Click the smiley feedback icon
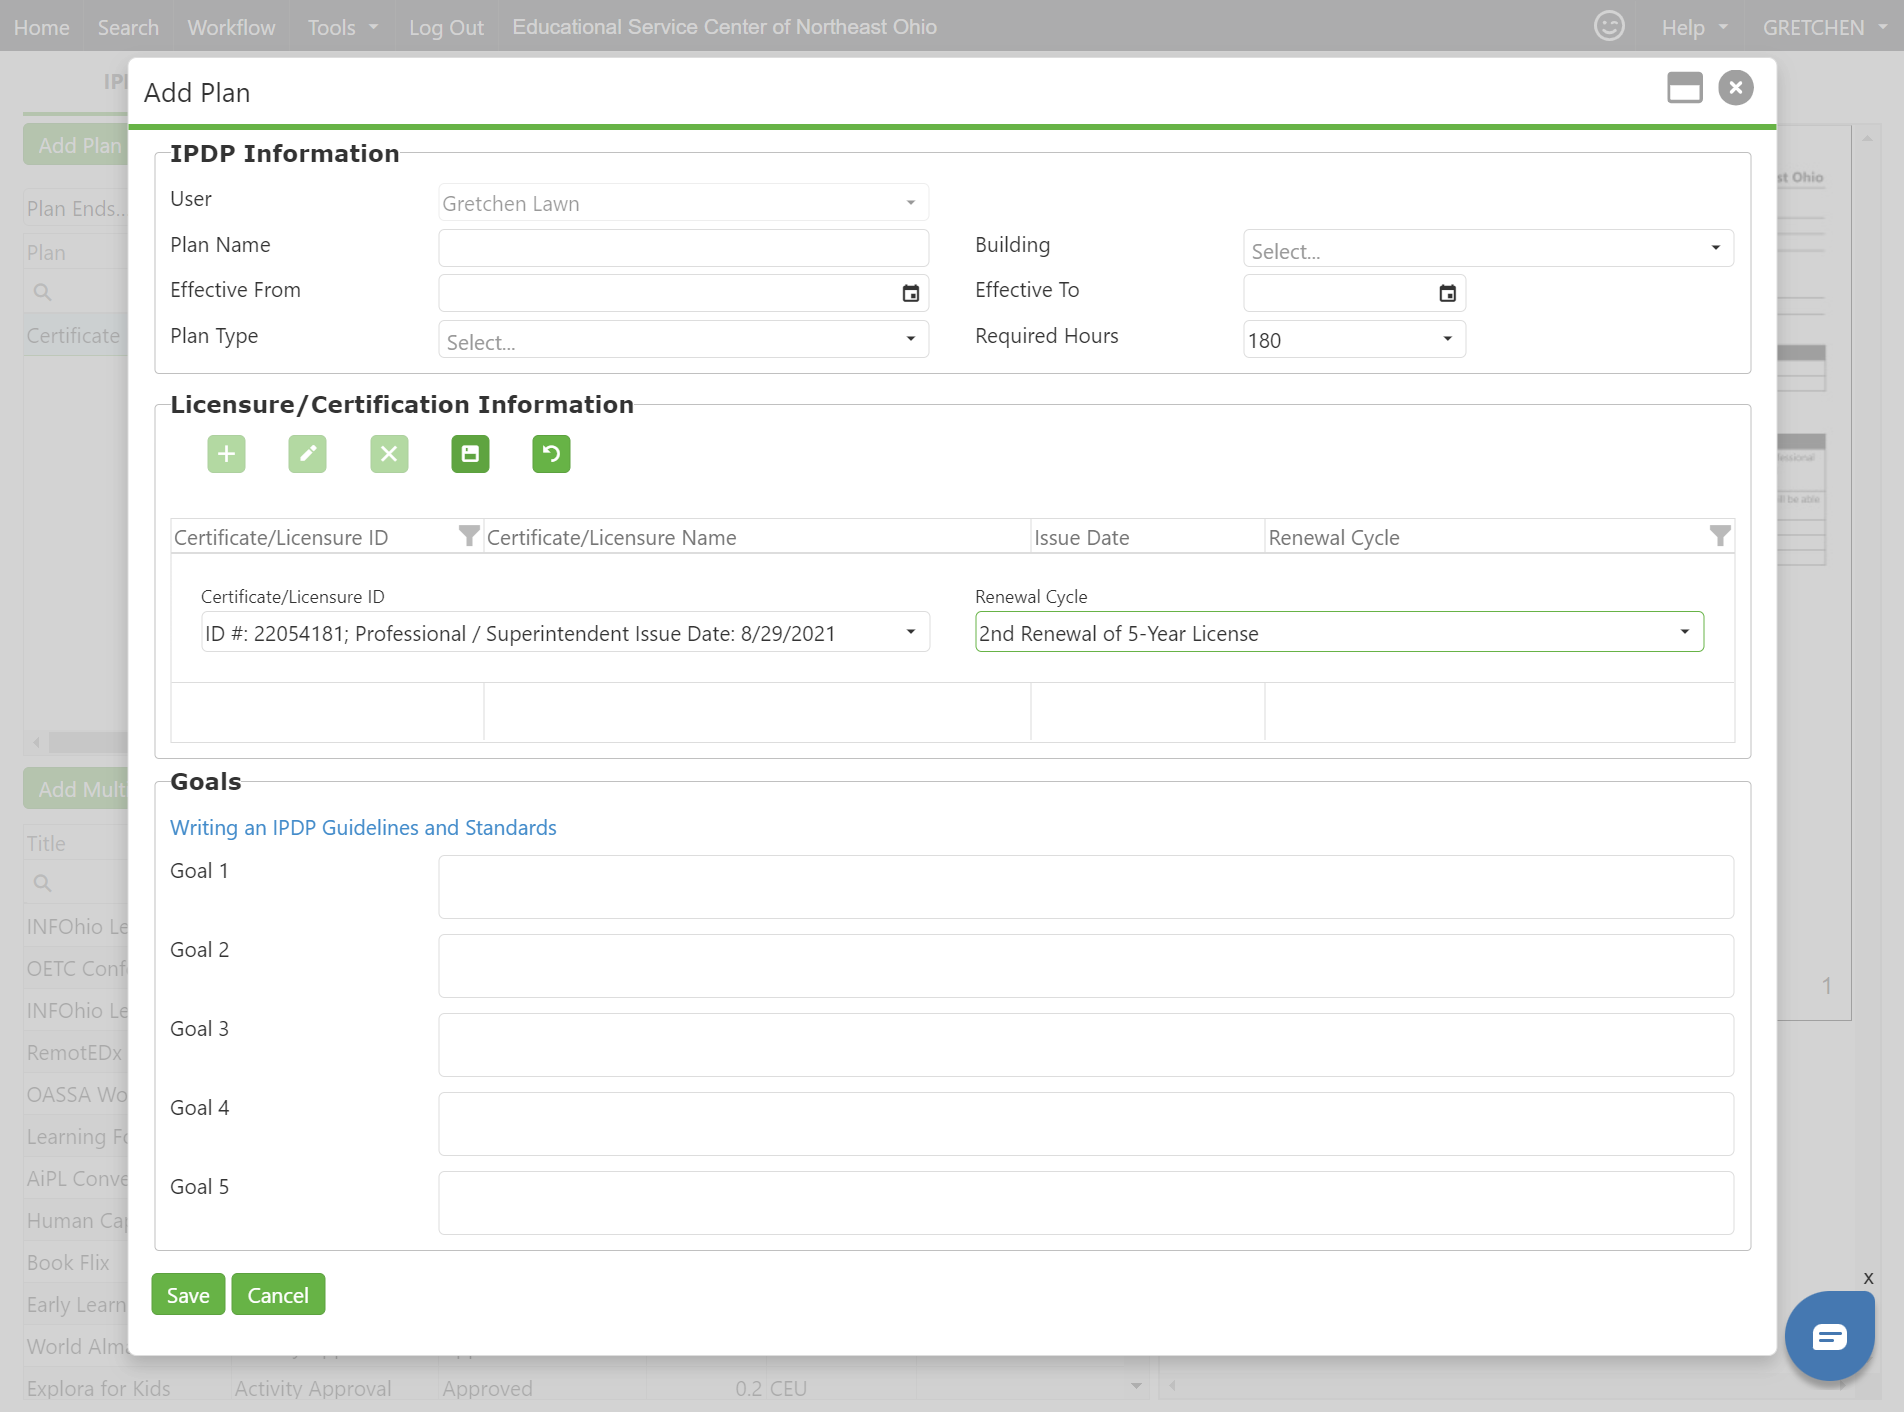This screenshot has width=1904, height=1412. 1609,26
